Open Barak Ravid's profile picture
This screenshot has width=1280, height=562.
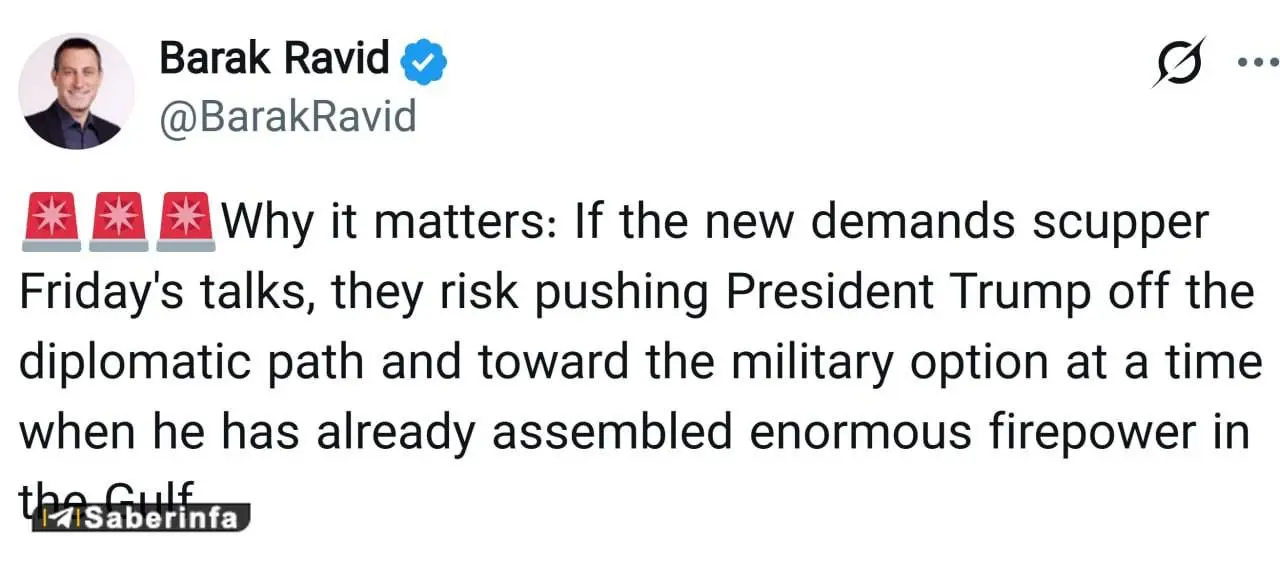click(x=77, y=90)
